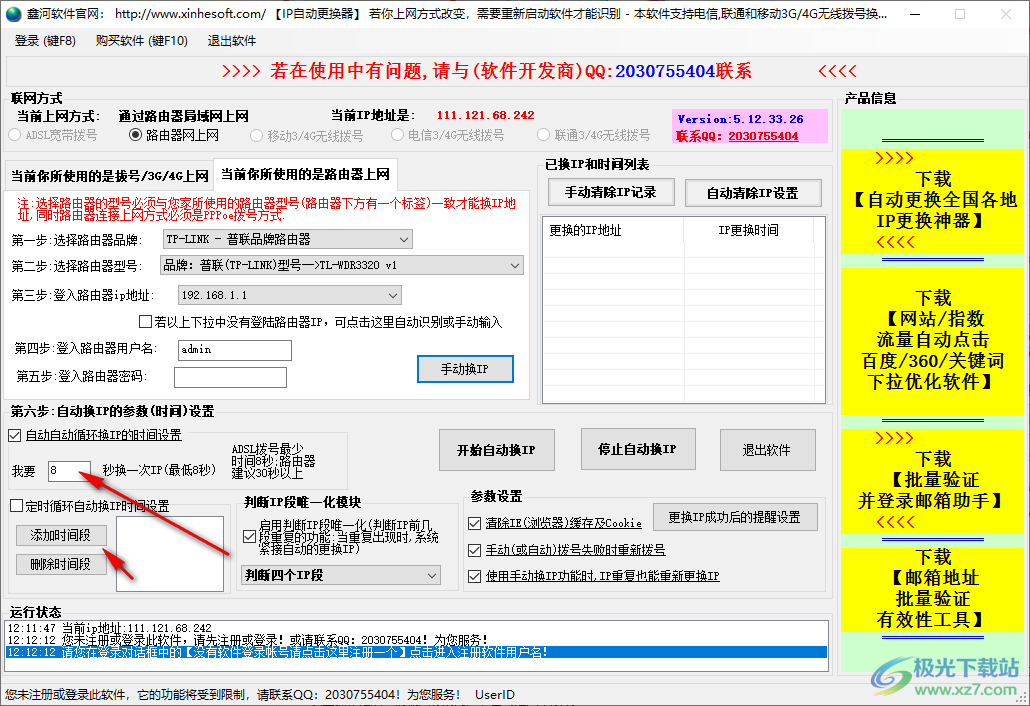Screen dimensions: 1030x706
Task: Click the current IP 111.121.68.242 text
Action: pyautogui.click(x=485, y=116)
